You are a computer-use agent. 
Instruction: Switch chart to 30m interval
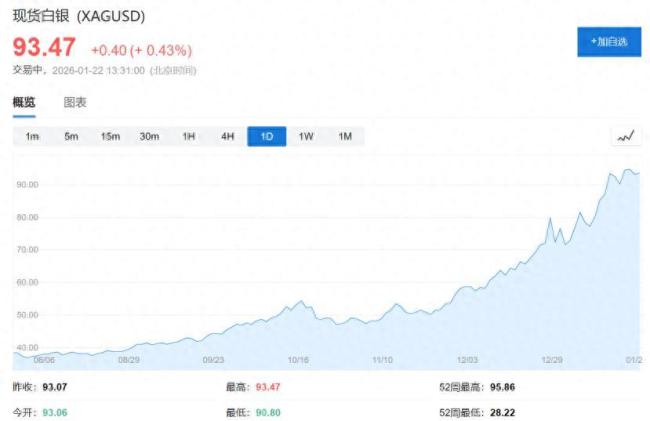[x=149, y=137]
